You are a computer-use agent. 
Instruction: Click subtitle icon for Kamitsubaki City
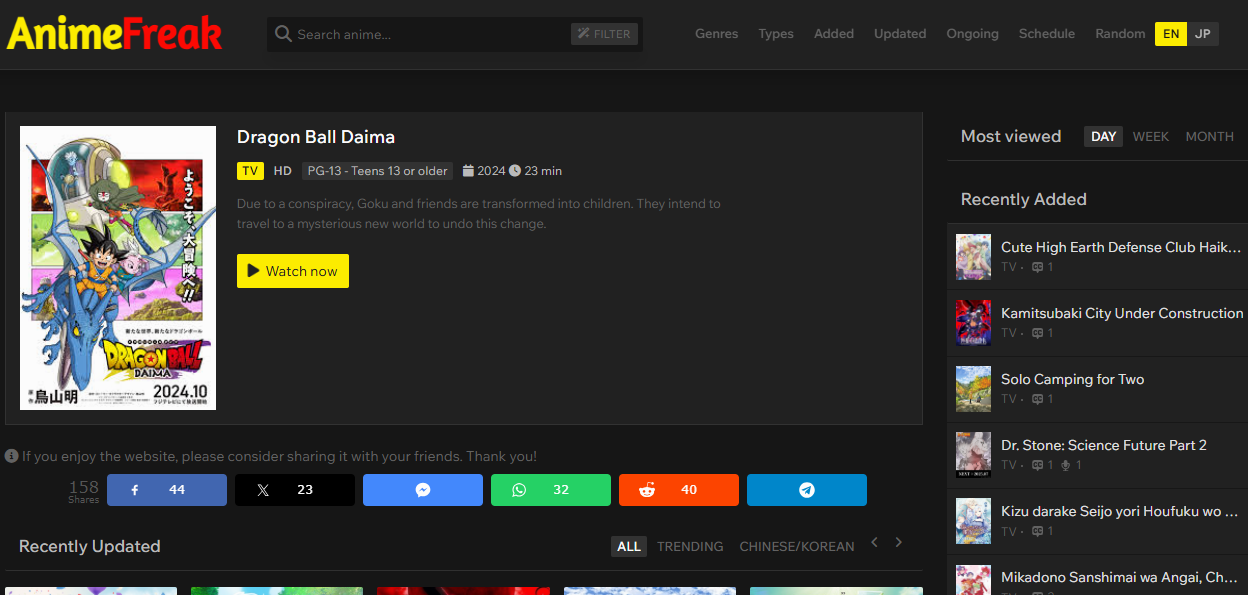pyautogui.click(x=1037, y=333)
